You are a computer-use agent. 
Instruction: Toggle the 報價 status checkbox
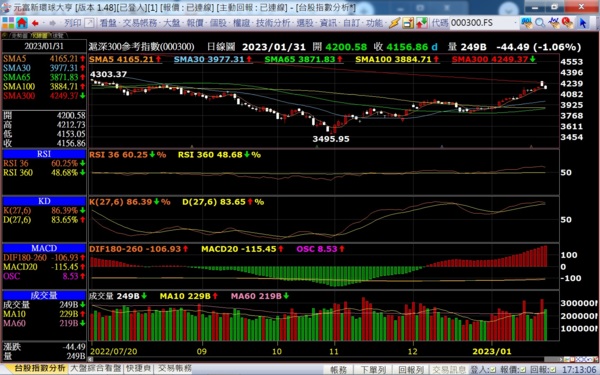(523, 370)
